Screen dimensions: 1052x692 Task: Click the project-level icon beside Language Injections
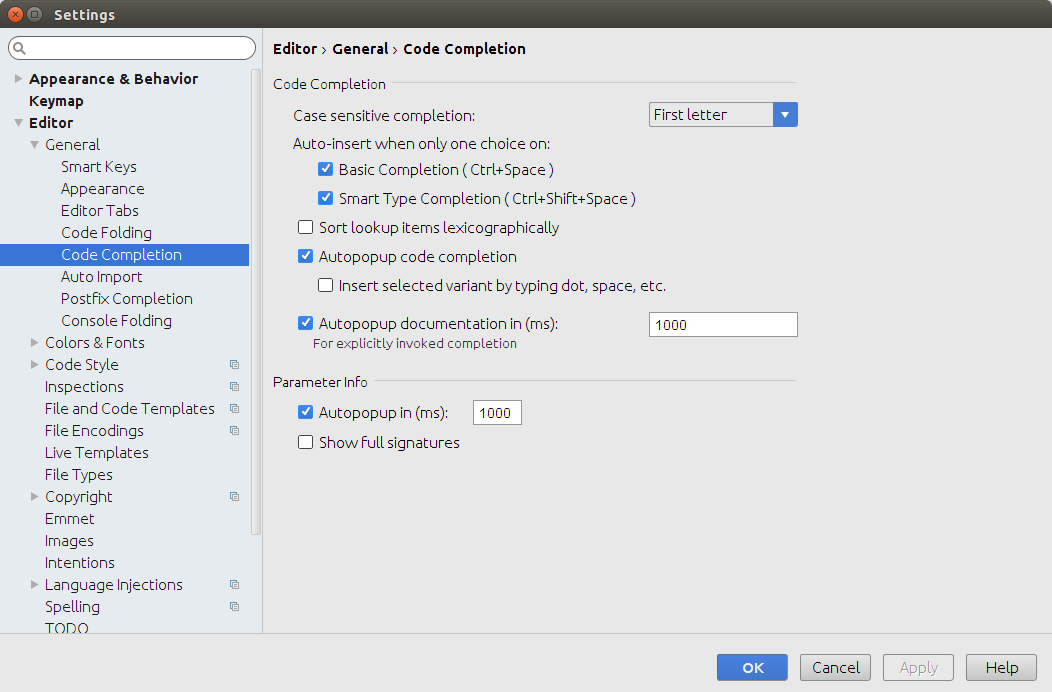234,585
